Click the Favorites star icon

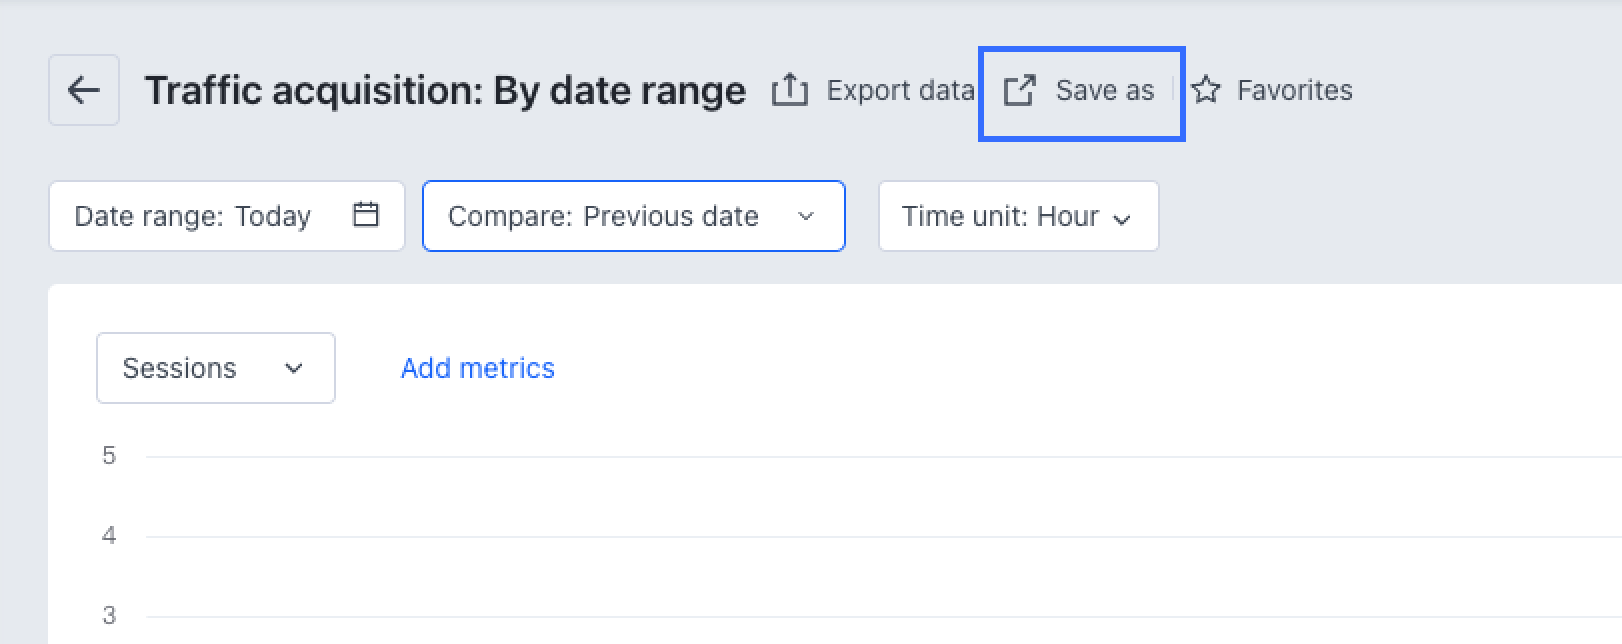point(1207,90)
